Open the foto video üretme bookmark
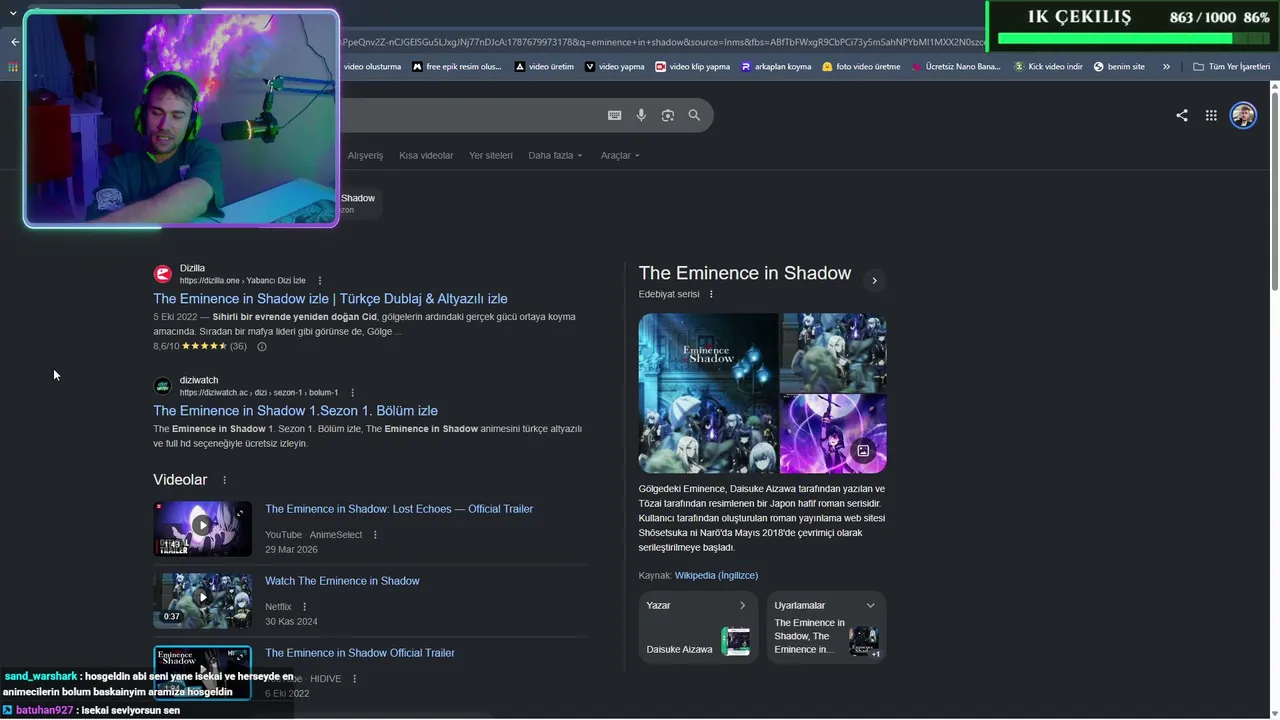Image resolution: width=1280 pixels, height=720 pixels. tap(861, 67)
